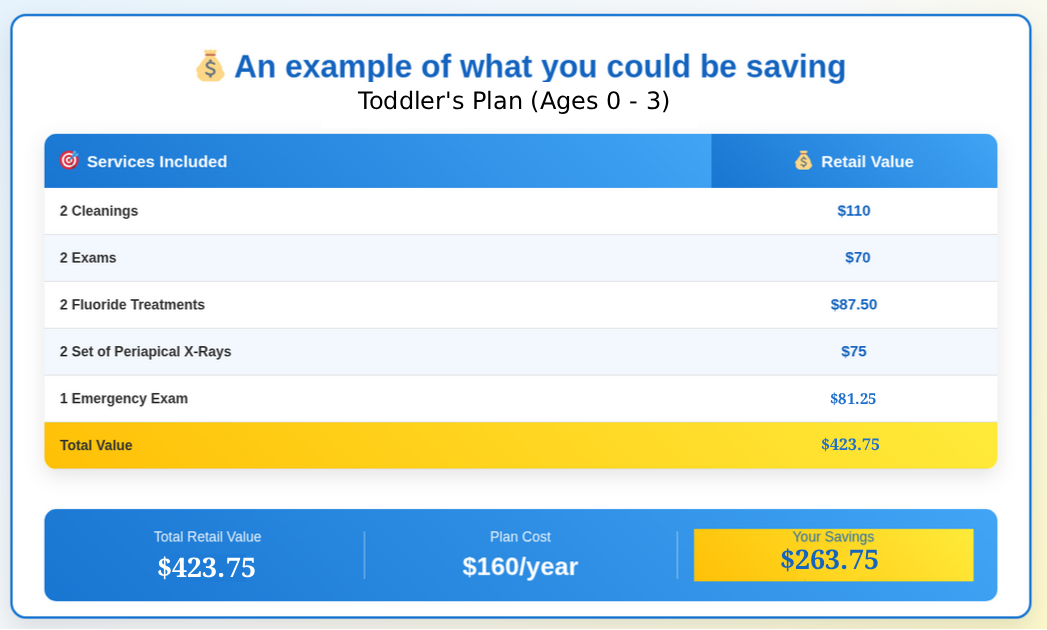Click the Toddler's Plan (Ages 0 - 3) subtitle
This screenshot has width=1047, height=630.
[513, 101]
